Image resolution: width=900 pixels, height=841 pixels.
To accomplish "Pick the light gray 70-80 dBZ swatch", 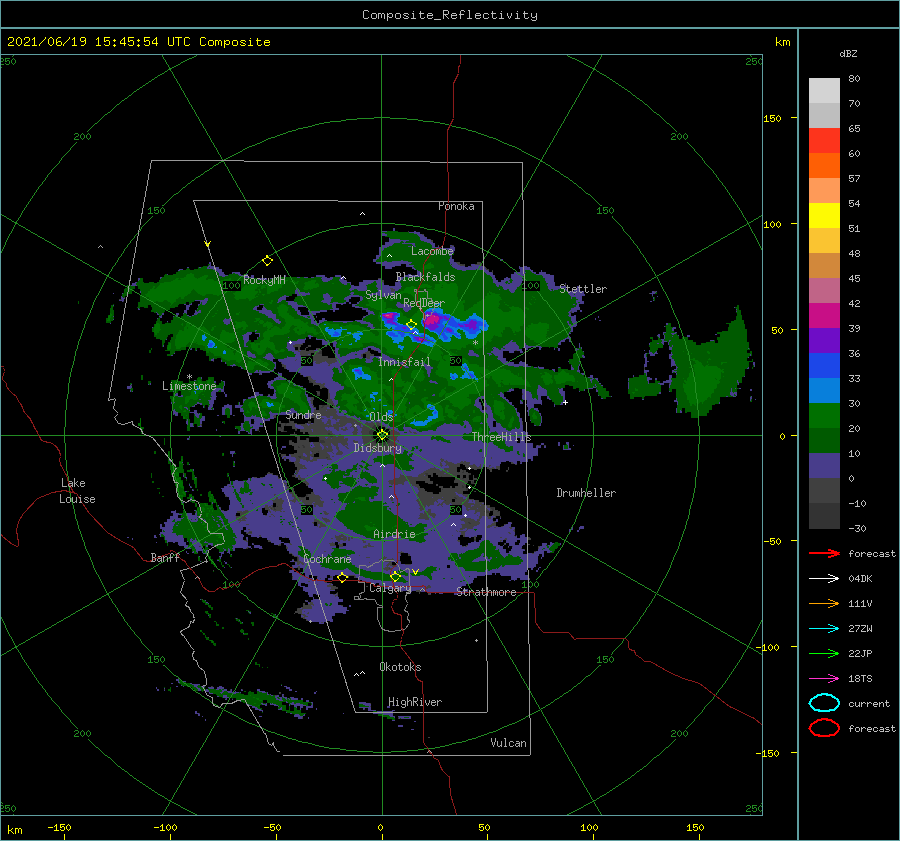I will coord(824,90).
